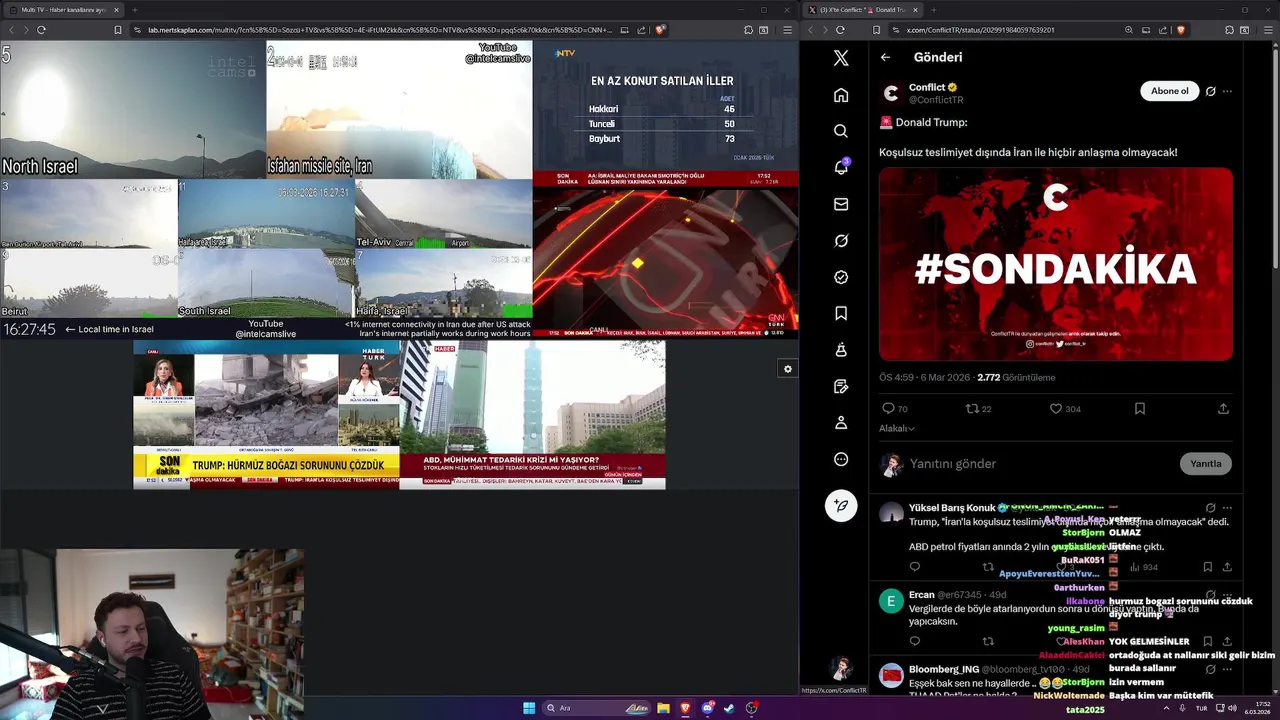Image resolution: width=1280 pixels, height=720 pixels.
Task: Open Bloomberg_ING reply username
Action: click(944, 669)
